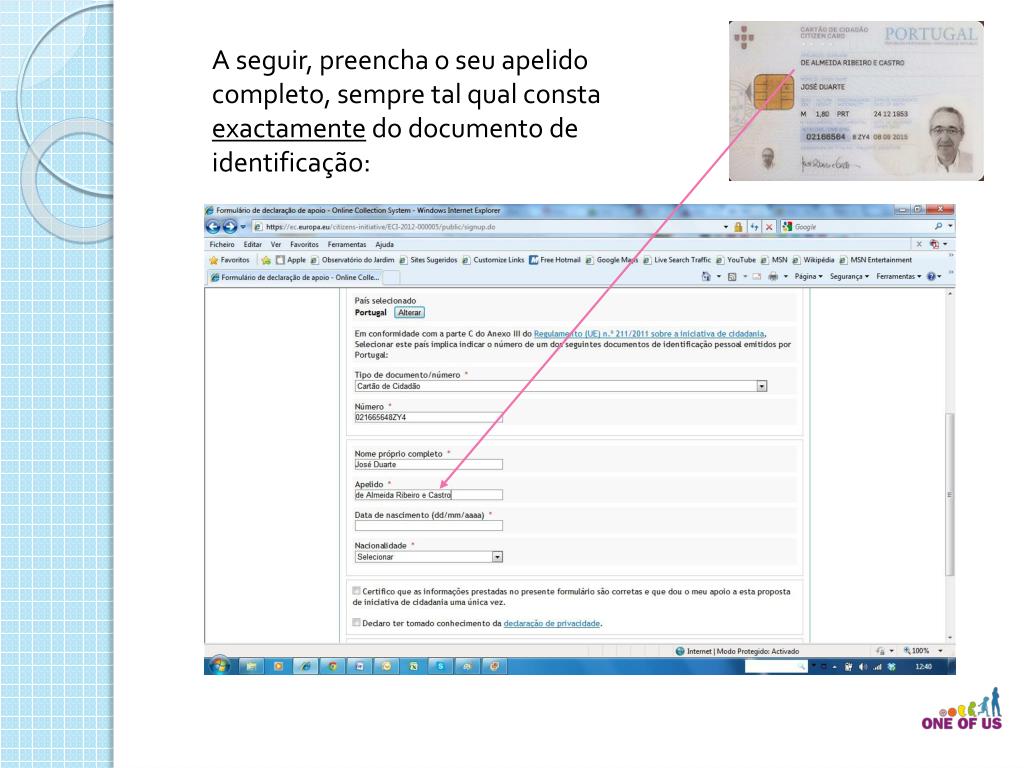
Task: Open the Segurança dropdown menu
Action: (x=849, y=276)
